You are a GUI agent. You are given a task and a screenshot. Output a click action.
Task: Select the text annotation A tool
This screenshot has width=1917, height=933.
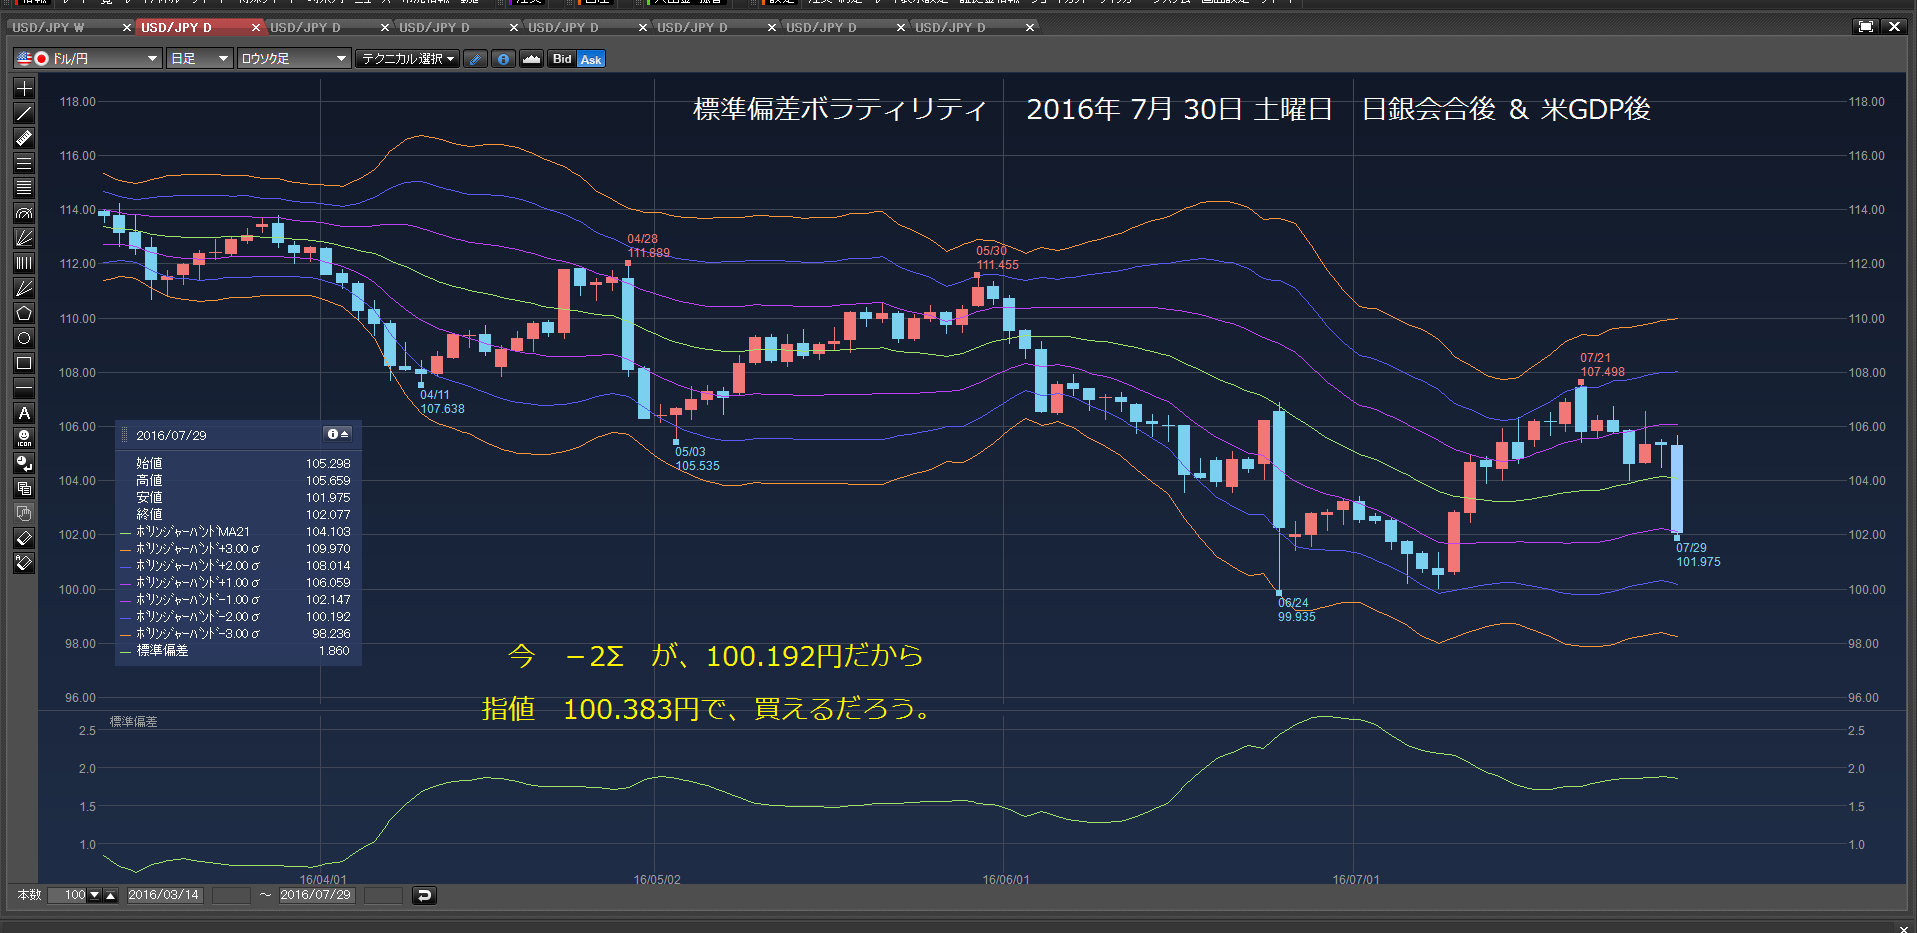coord(24,413)
